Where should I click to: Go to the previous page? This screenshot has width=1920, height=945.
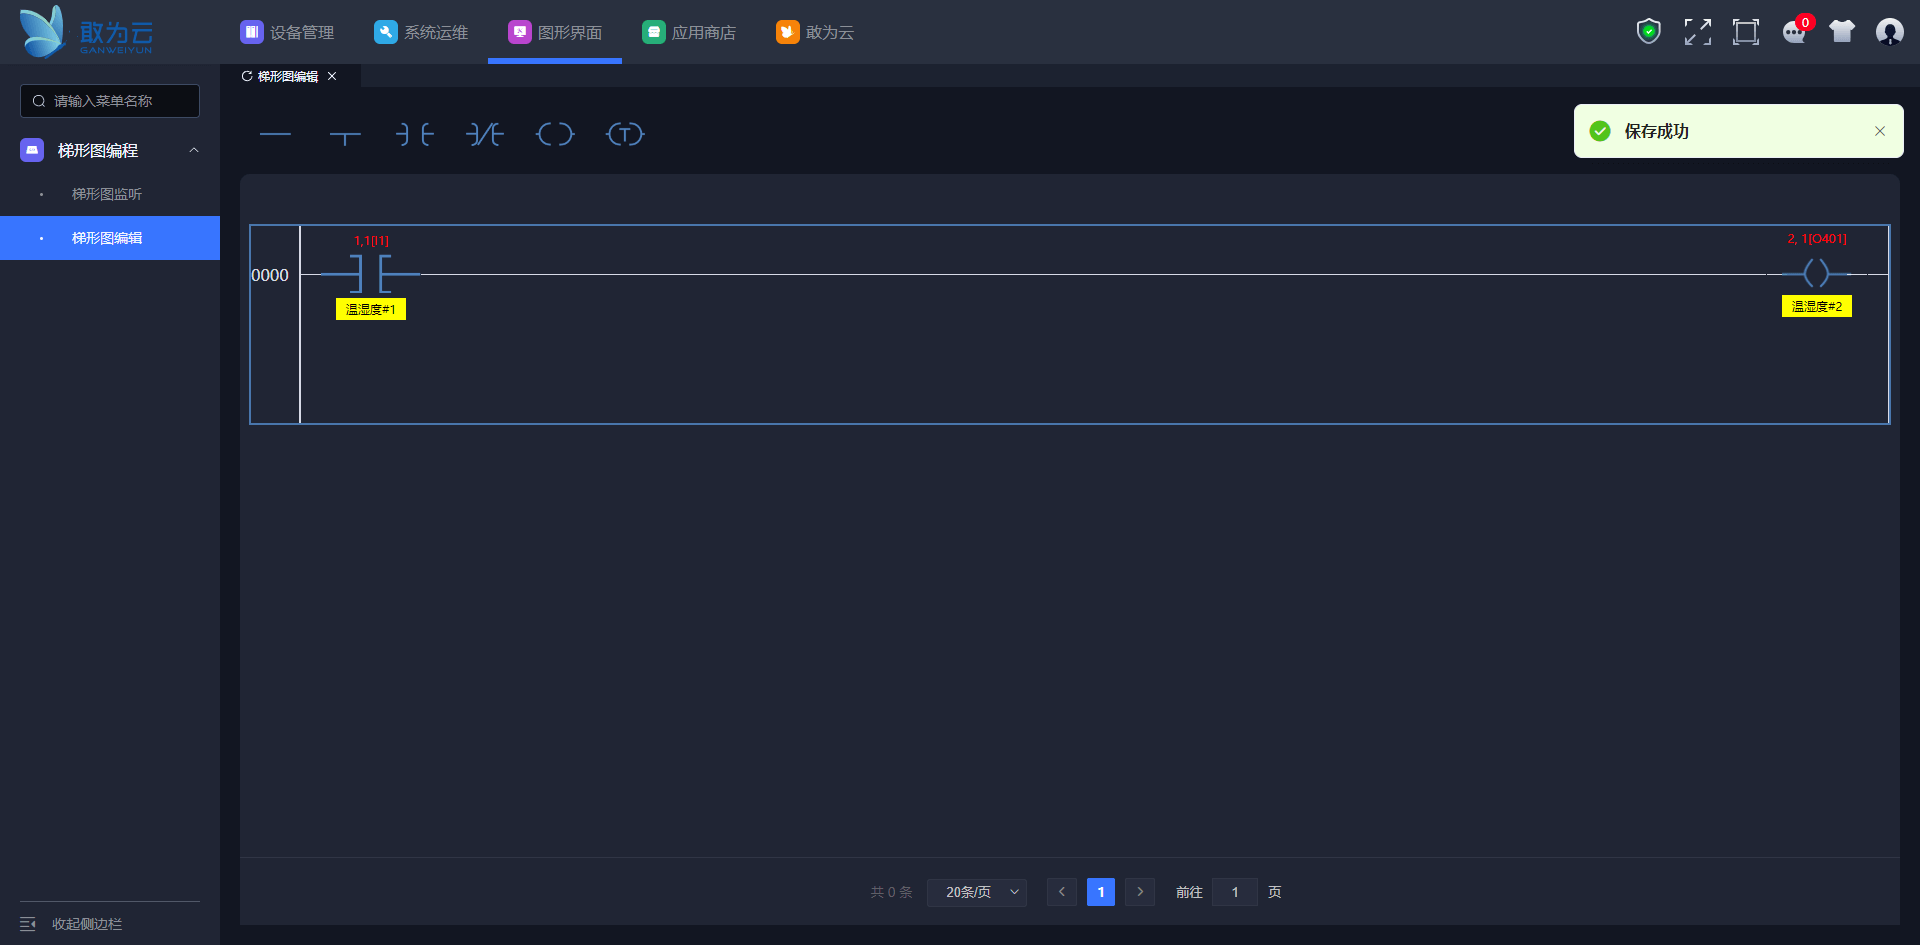(x=1062, y=892)
